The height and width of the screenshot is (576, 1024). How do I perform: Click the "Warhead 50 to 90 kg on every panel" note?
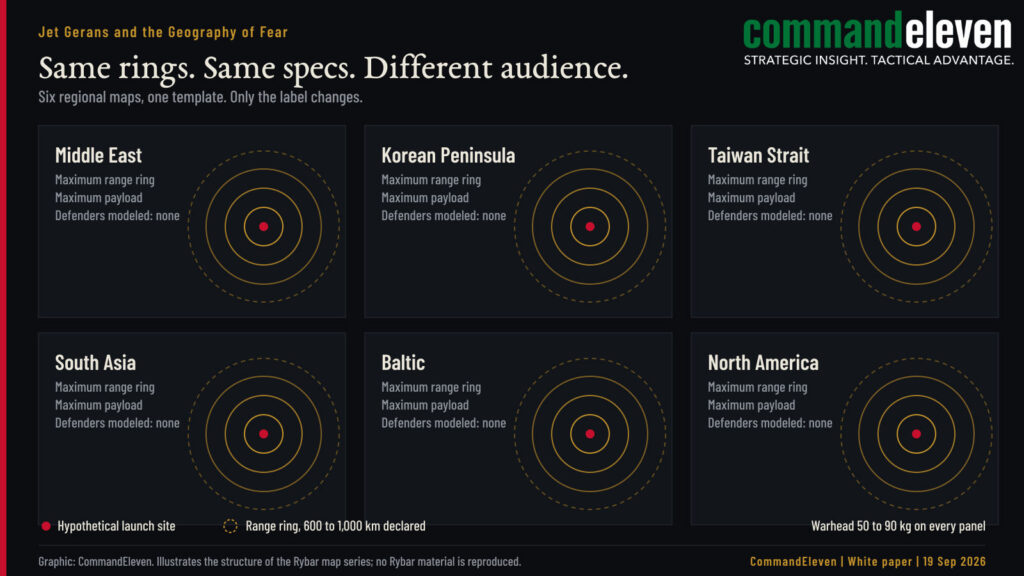tap(898, 526)
